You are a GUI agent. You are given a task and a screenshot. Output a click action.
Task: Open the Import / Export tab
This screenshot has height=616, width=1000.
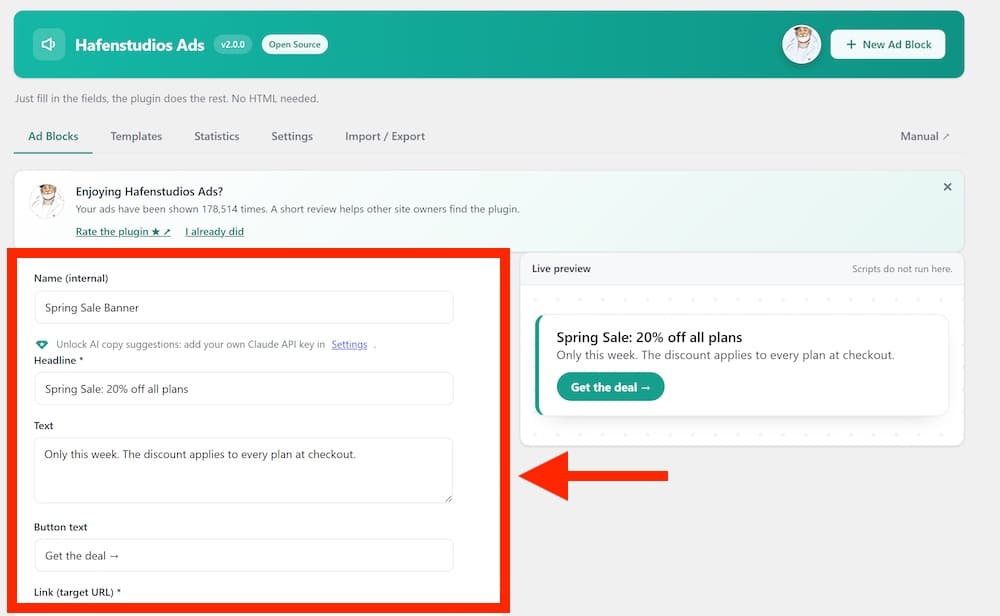click(x=385, y=136)
